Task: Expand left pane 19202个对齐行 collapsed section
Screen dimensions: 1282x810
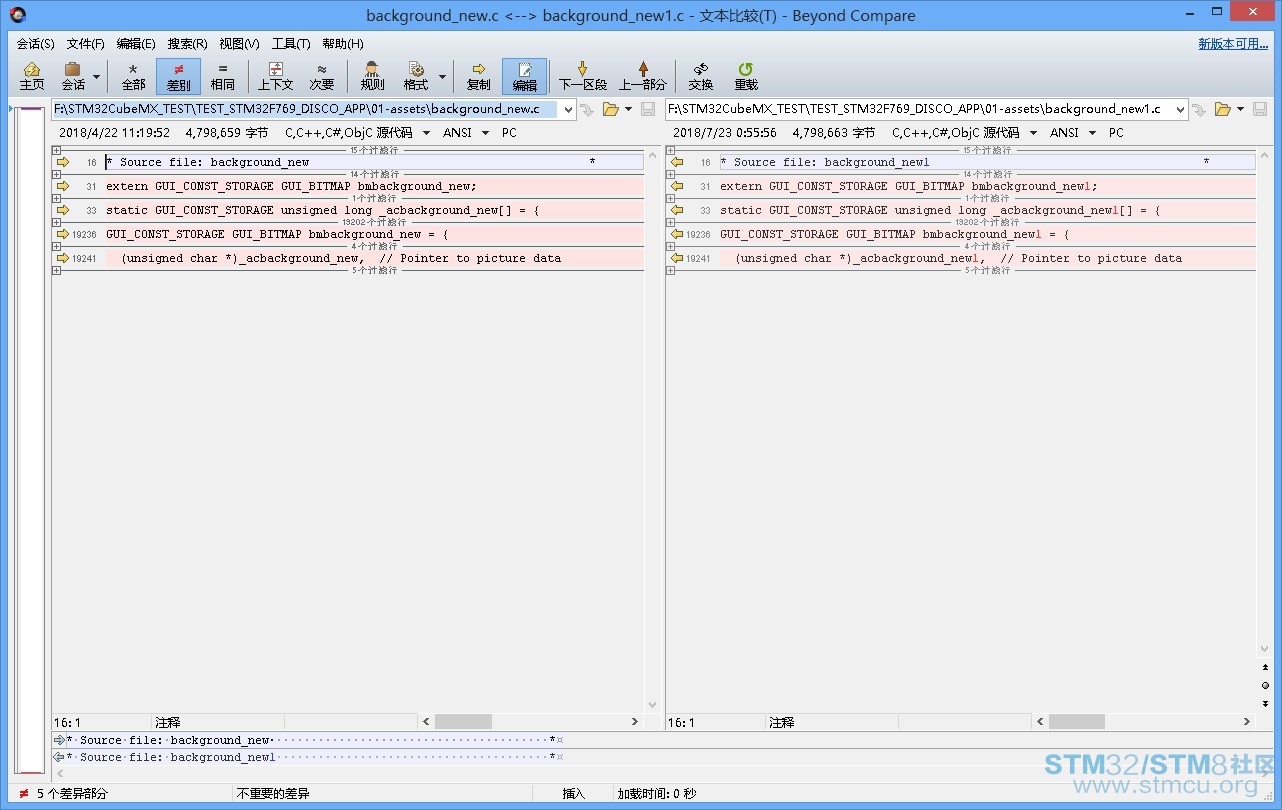Action: tap(57, 222)
